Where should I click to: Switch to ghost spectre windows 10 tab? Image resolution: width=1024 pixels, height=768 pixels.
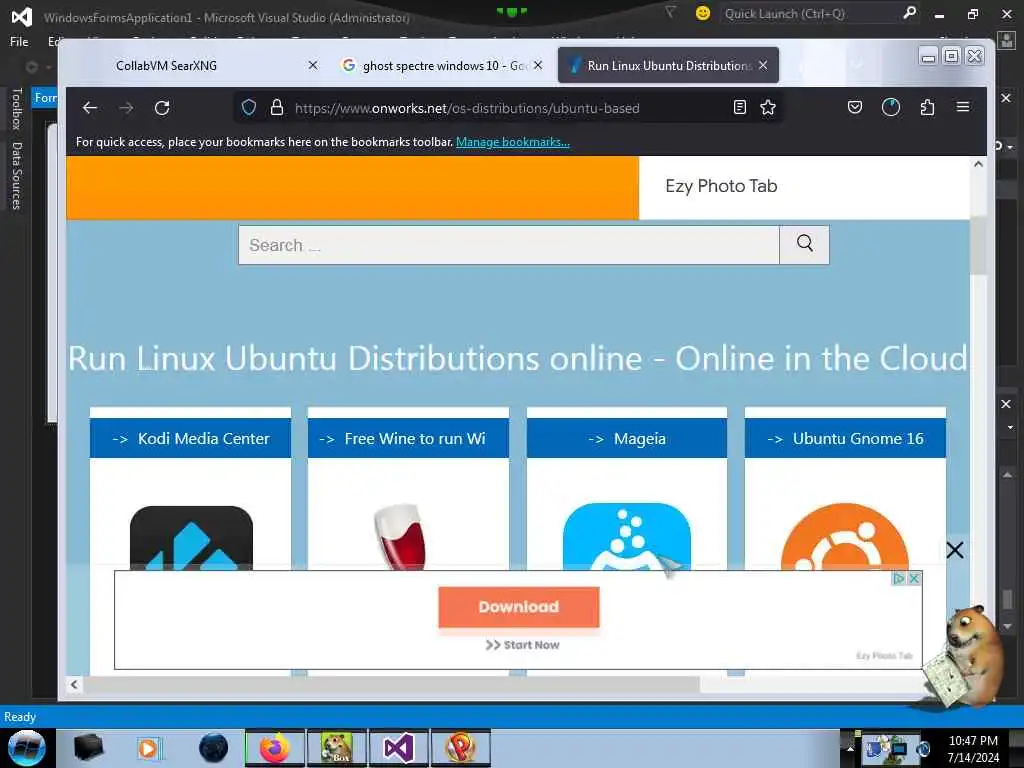click(x=441, y=65)
